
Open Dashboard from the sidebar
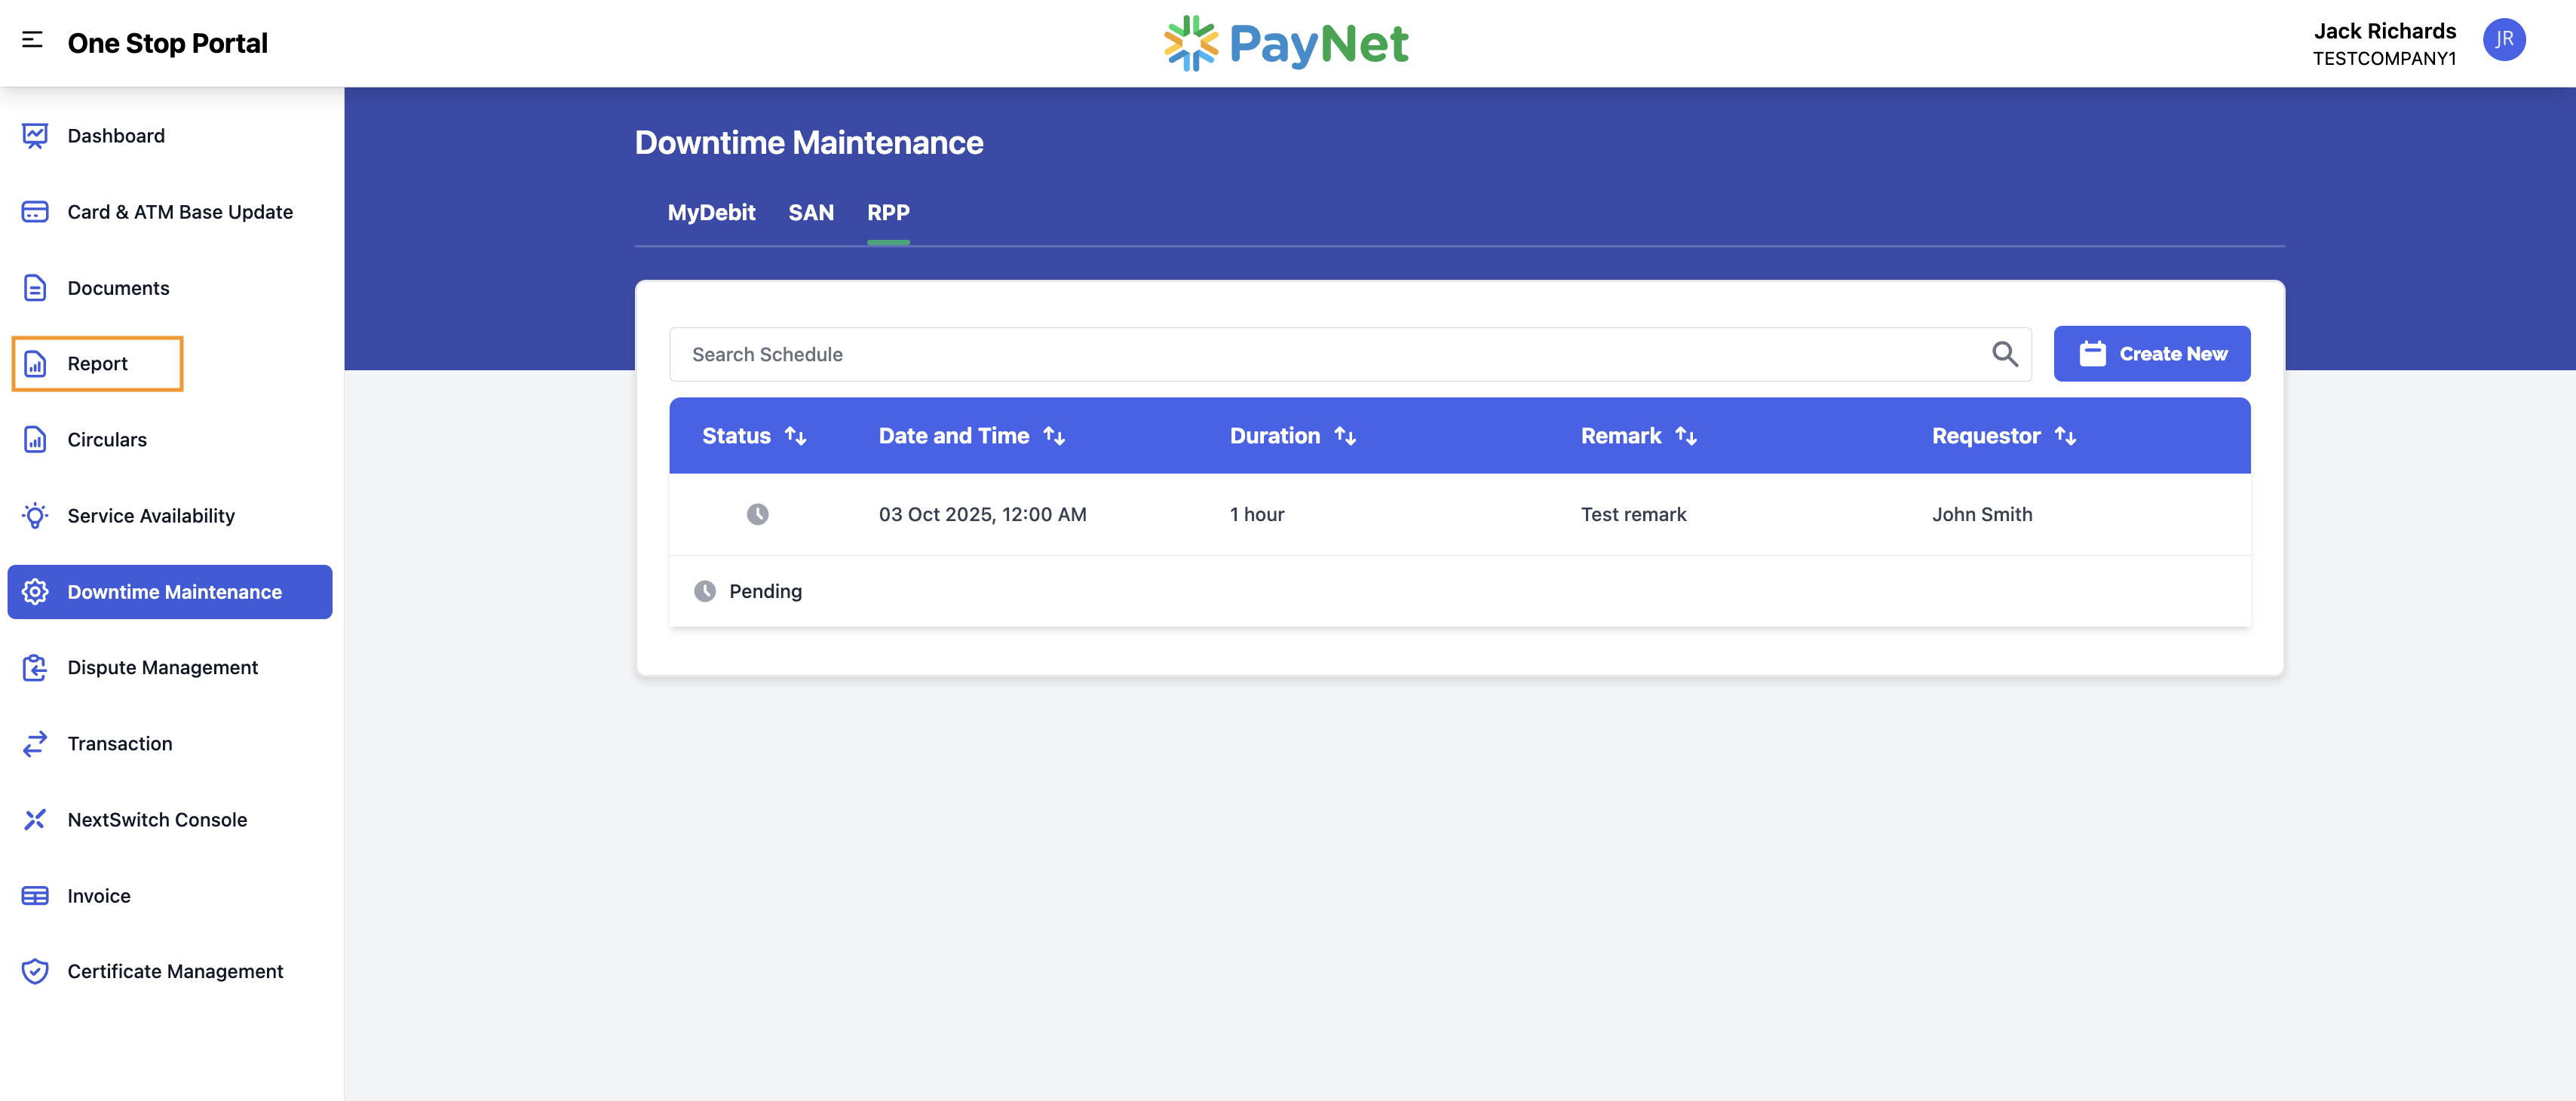[115, 135]
